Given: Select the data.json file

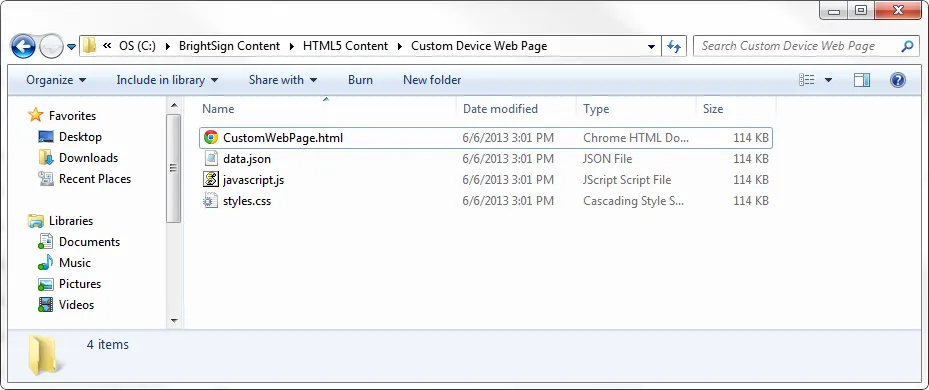Looking at the screenshot, I should pyautogui.click(x=246, y=159).
